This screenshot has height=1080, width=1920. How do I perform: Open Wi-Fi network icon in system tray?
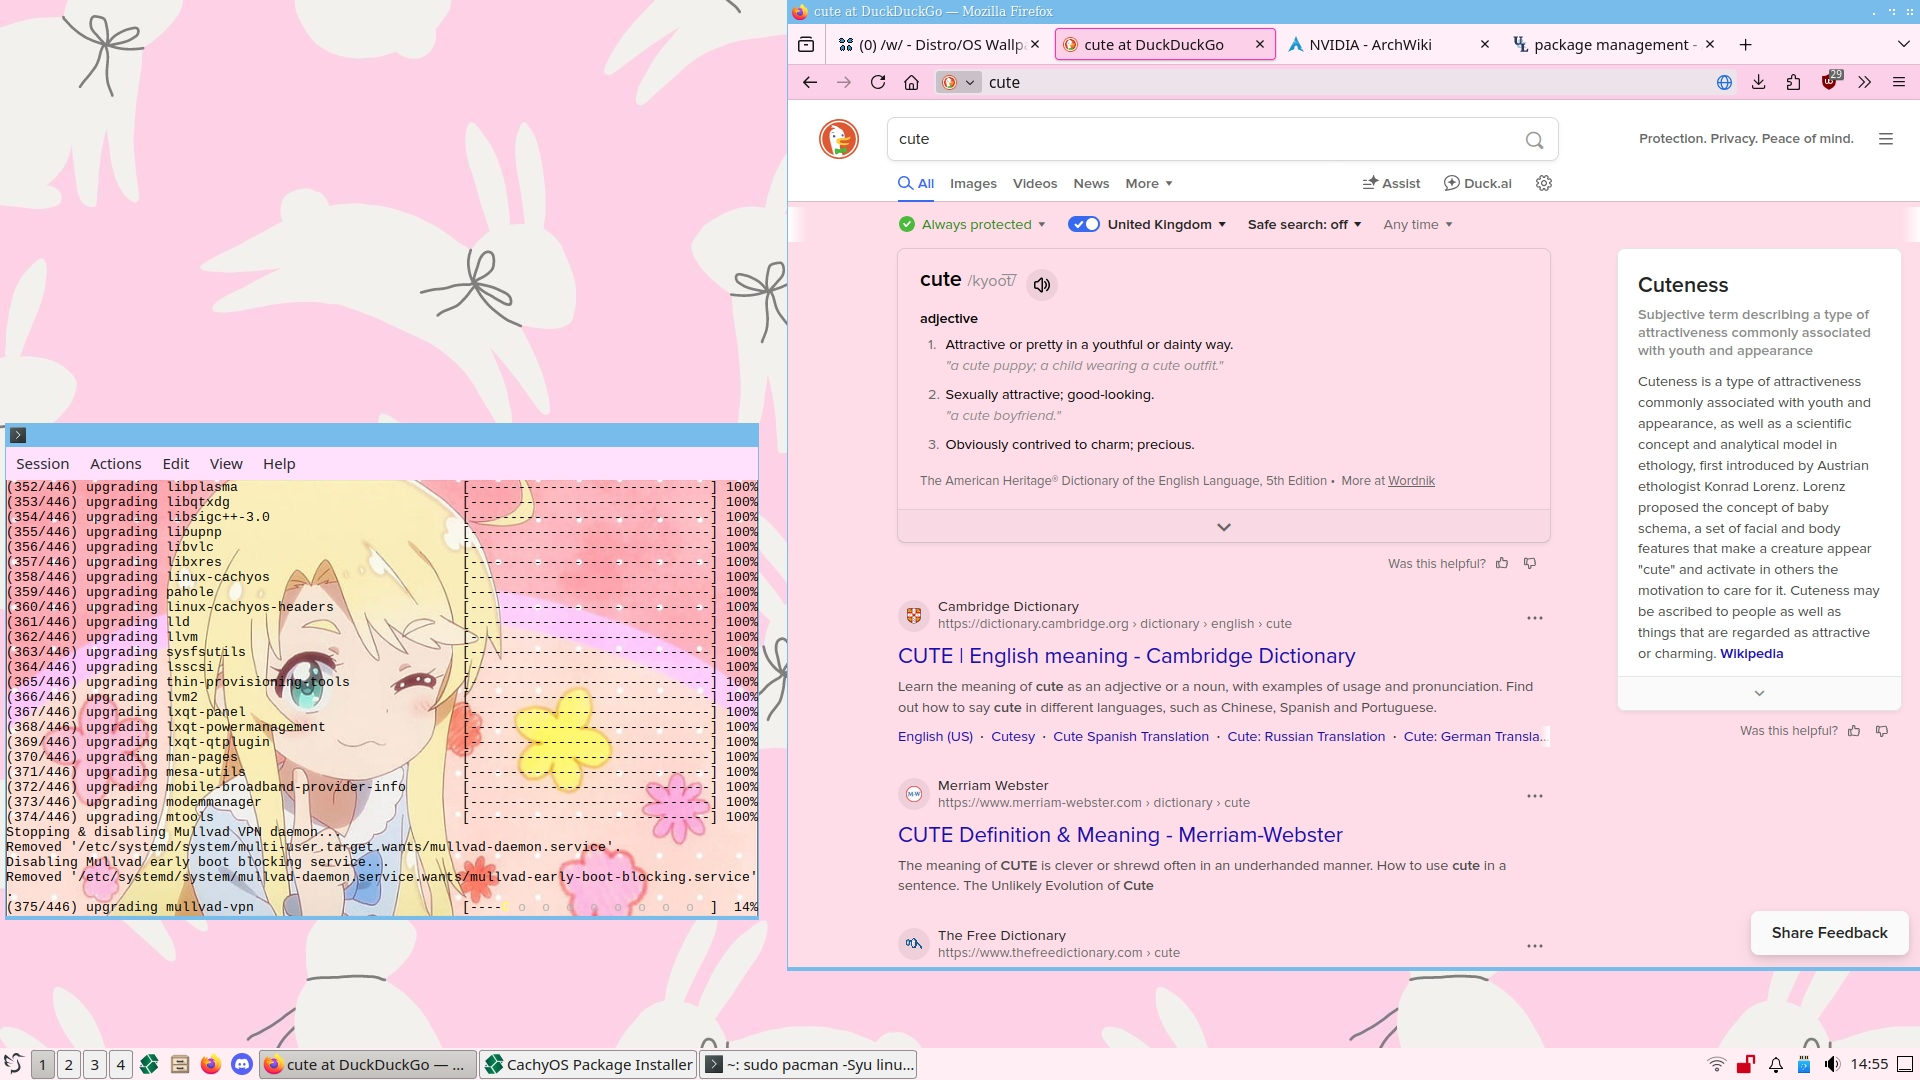(x=1717, y=1065)
